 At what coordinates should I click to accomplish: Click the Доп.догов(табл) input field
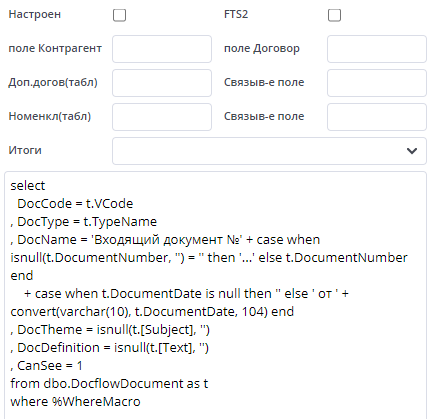[x=162, y=83]
